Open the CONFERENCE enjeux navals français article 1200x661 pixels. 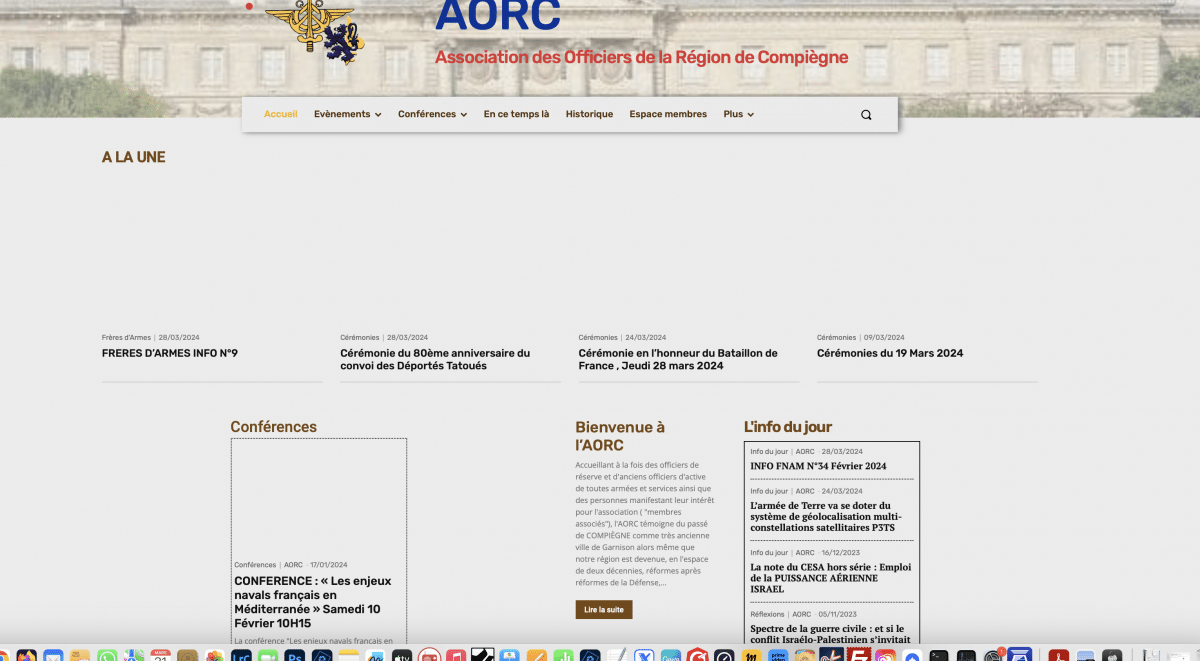click(313, 602)
